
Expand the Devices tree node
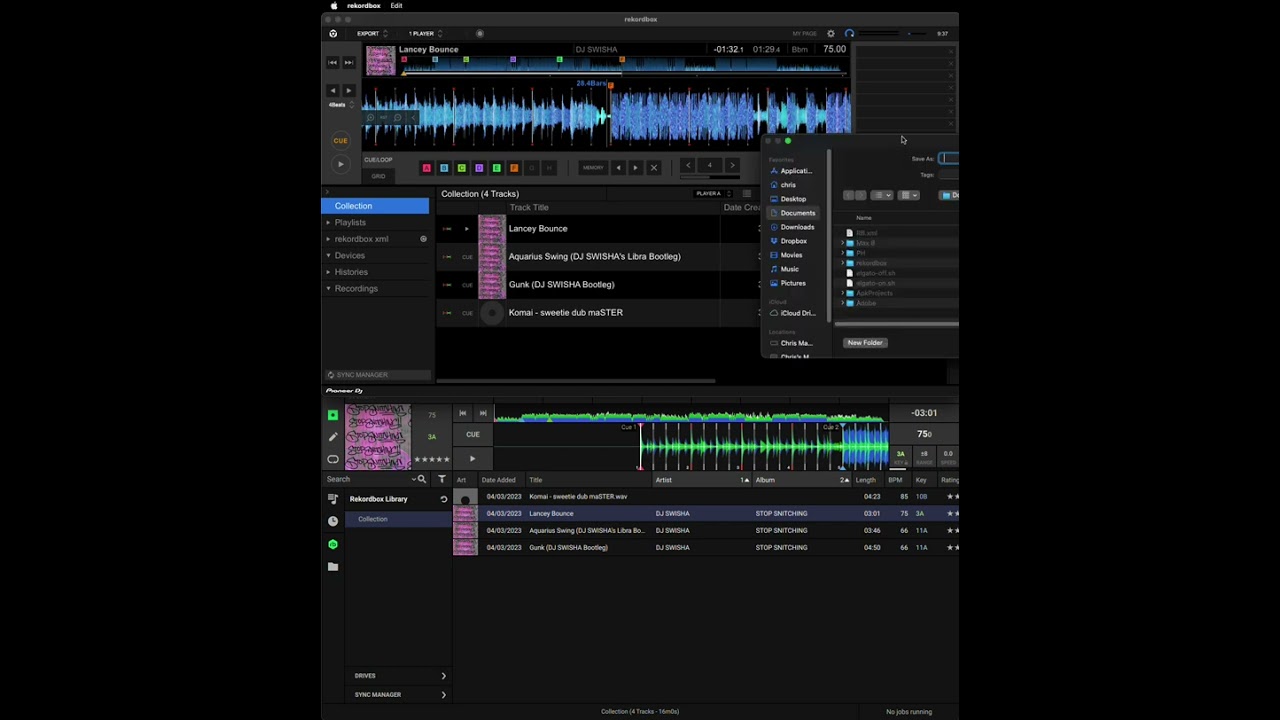point(328,256)
